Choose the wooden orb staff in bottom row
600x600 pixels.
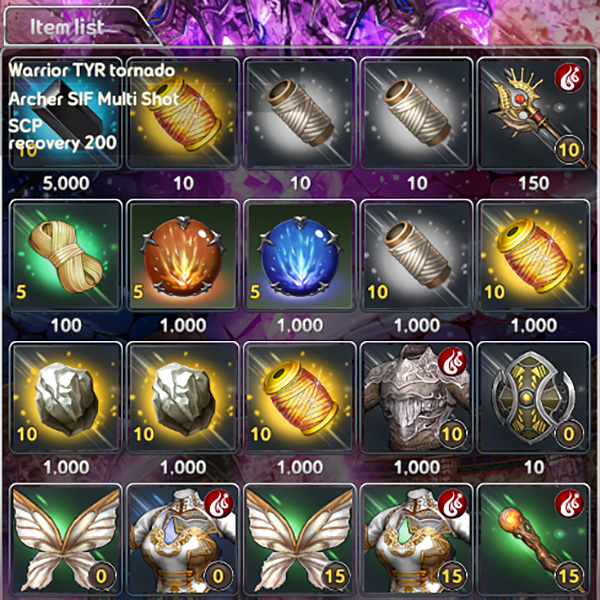(x=533, y=540)
